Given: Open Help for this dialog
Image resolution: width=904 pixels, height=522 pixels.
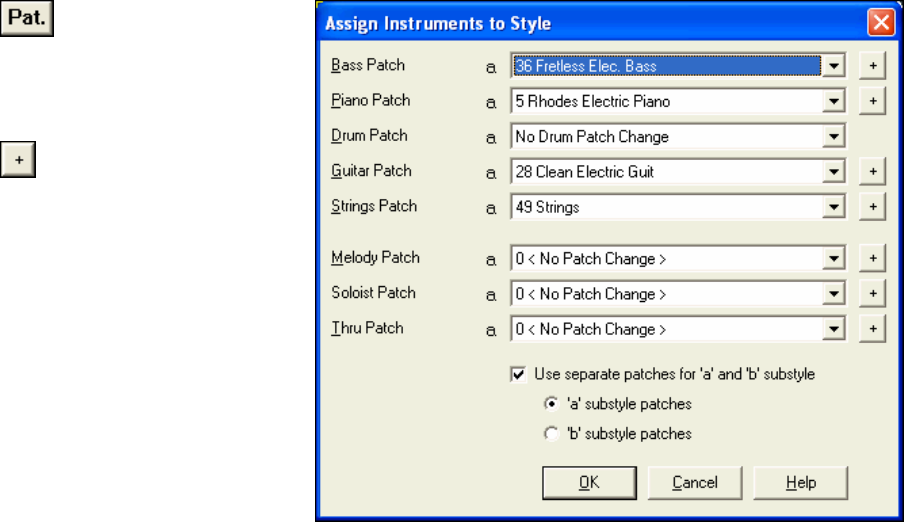Looking at the screenshot, I should tap(801, 483).
